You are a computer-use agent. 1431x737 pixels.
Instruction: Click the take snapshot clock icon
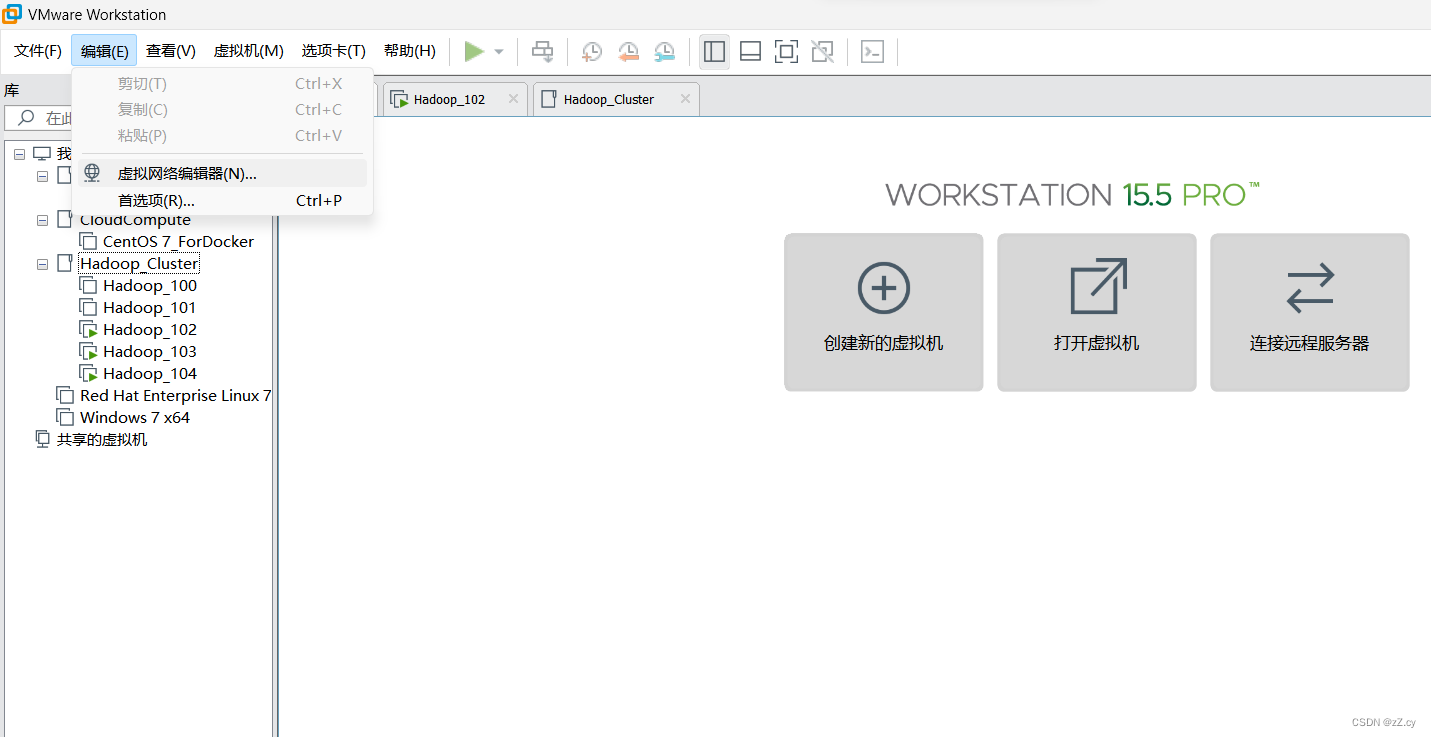[592, 51]
